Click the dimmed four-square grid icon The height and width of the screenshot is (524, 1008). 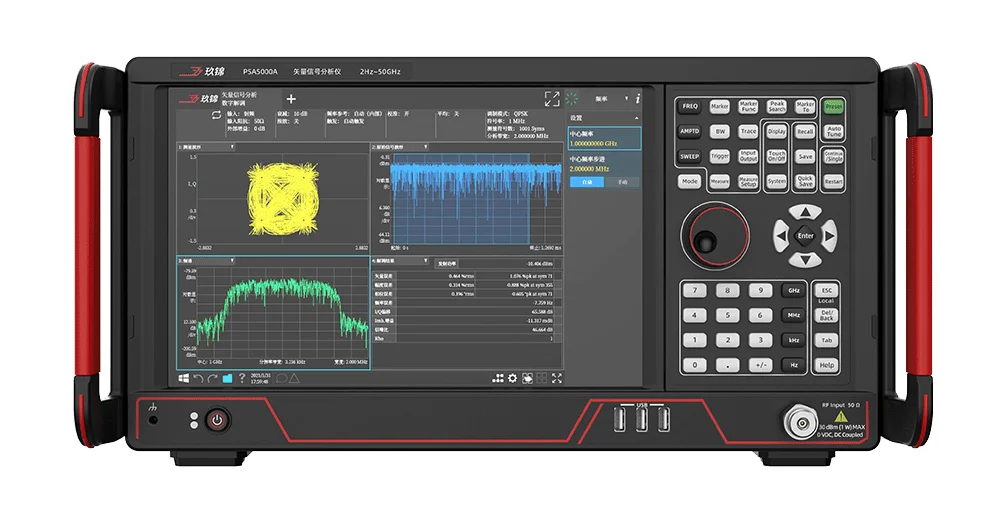[x=542, y=378]
